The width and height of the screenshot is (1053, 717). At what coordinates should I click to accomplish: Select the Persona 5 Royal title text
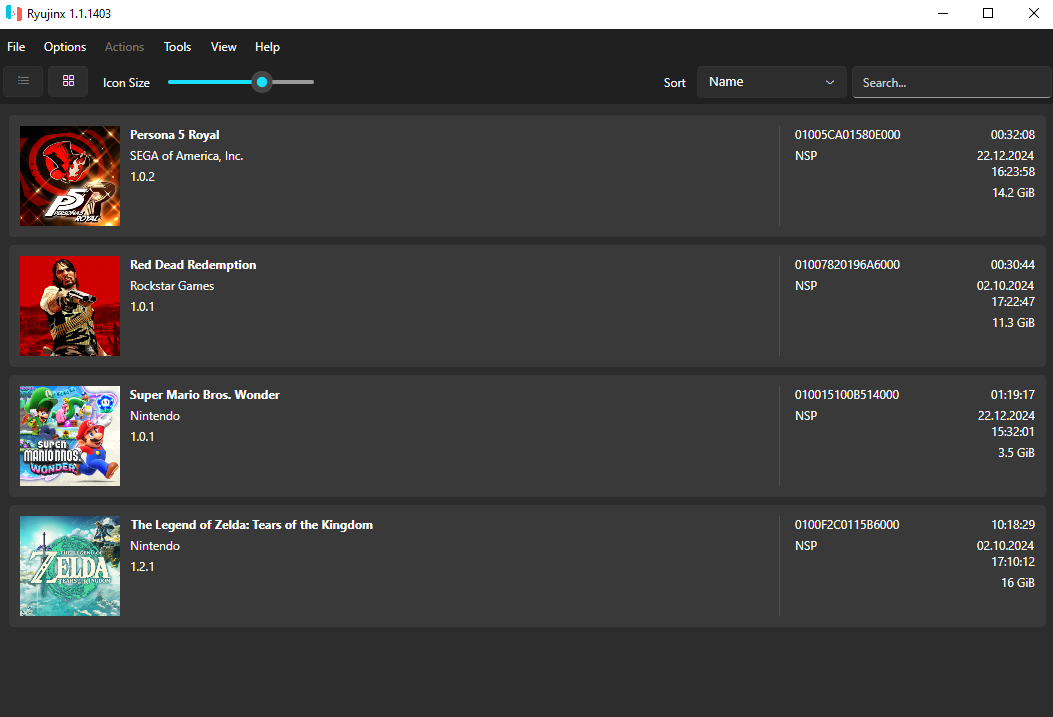pos(175,135)
